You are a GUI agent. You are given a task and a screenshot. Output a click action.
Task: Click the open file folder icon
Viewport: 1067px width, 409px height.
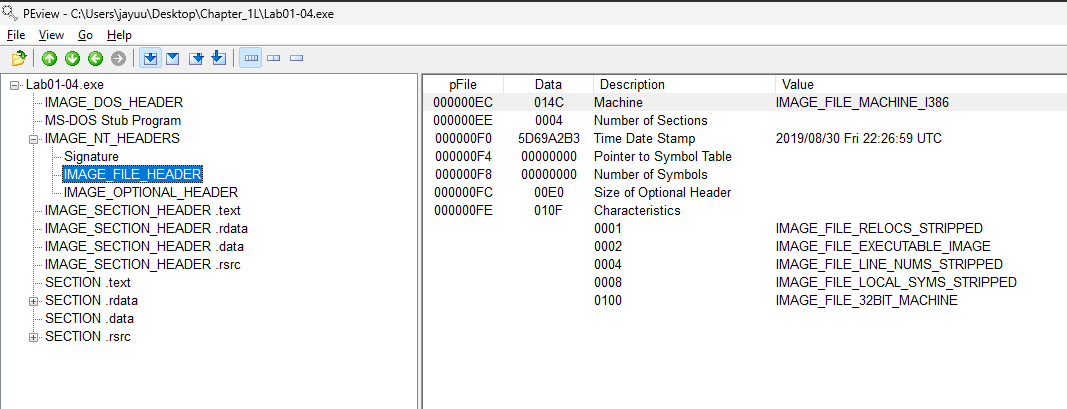click(19, 59)
